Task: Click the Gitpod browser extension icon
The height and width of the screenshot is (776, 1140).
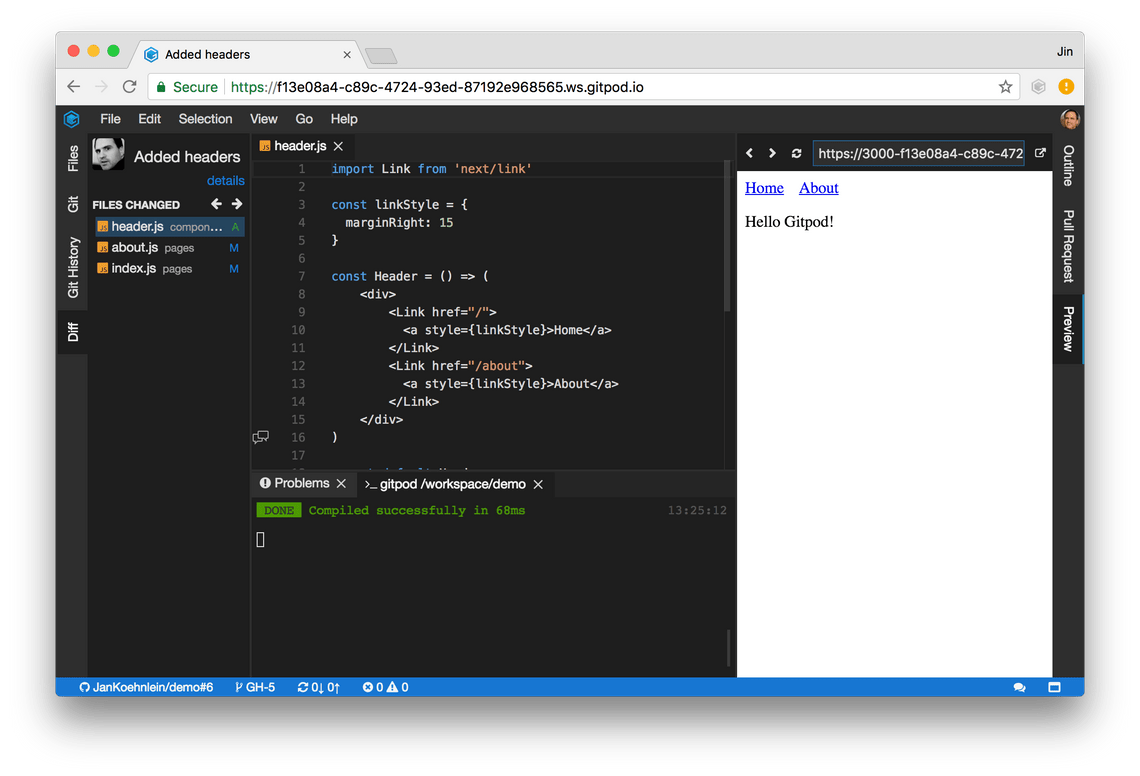Action: coord(1038,87)
